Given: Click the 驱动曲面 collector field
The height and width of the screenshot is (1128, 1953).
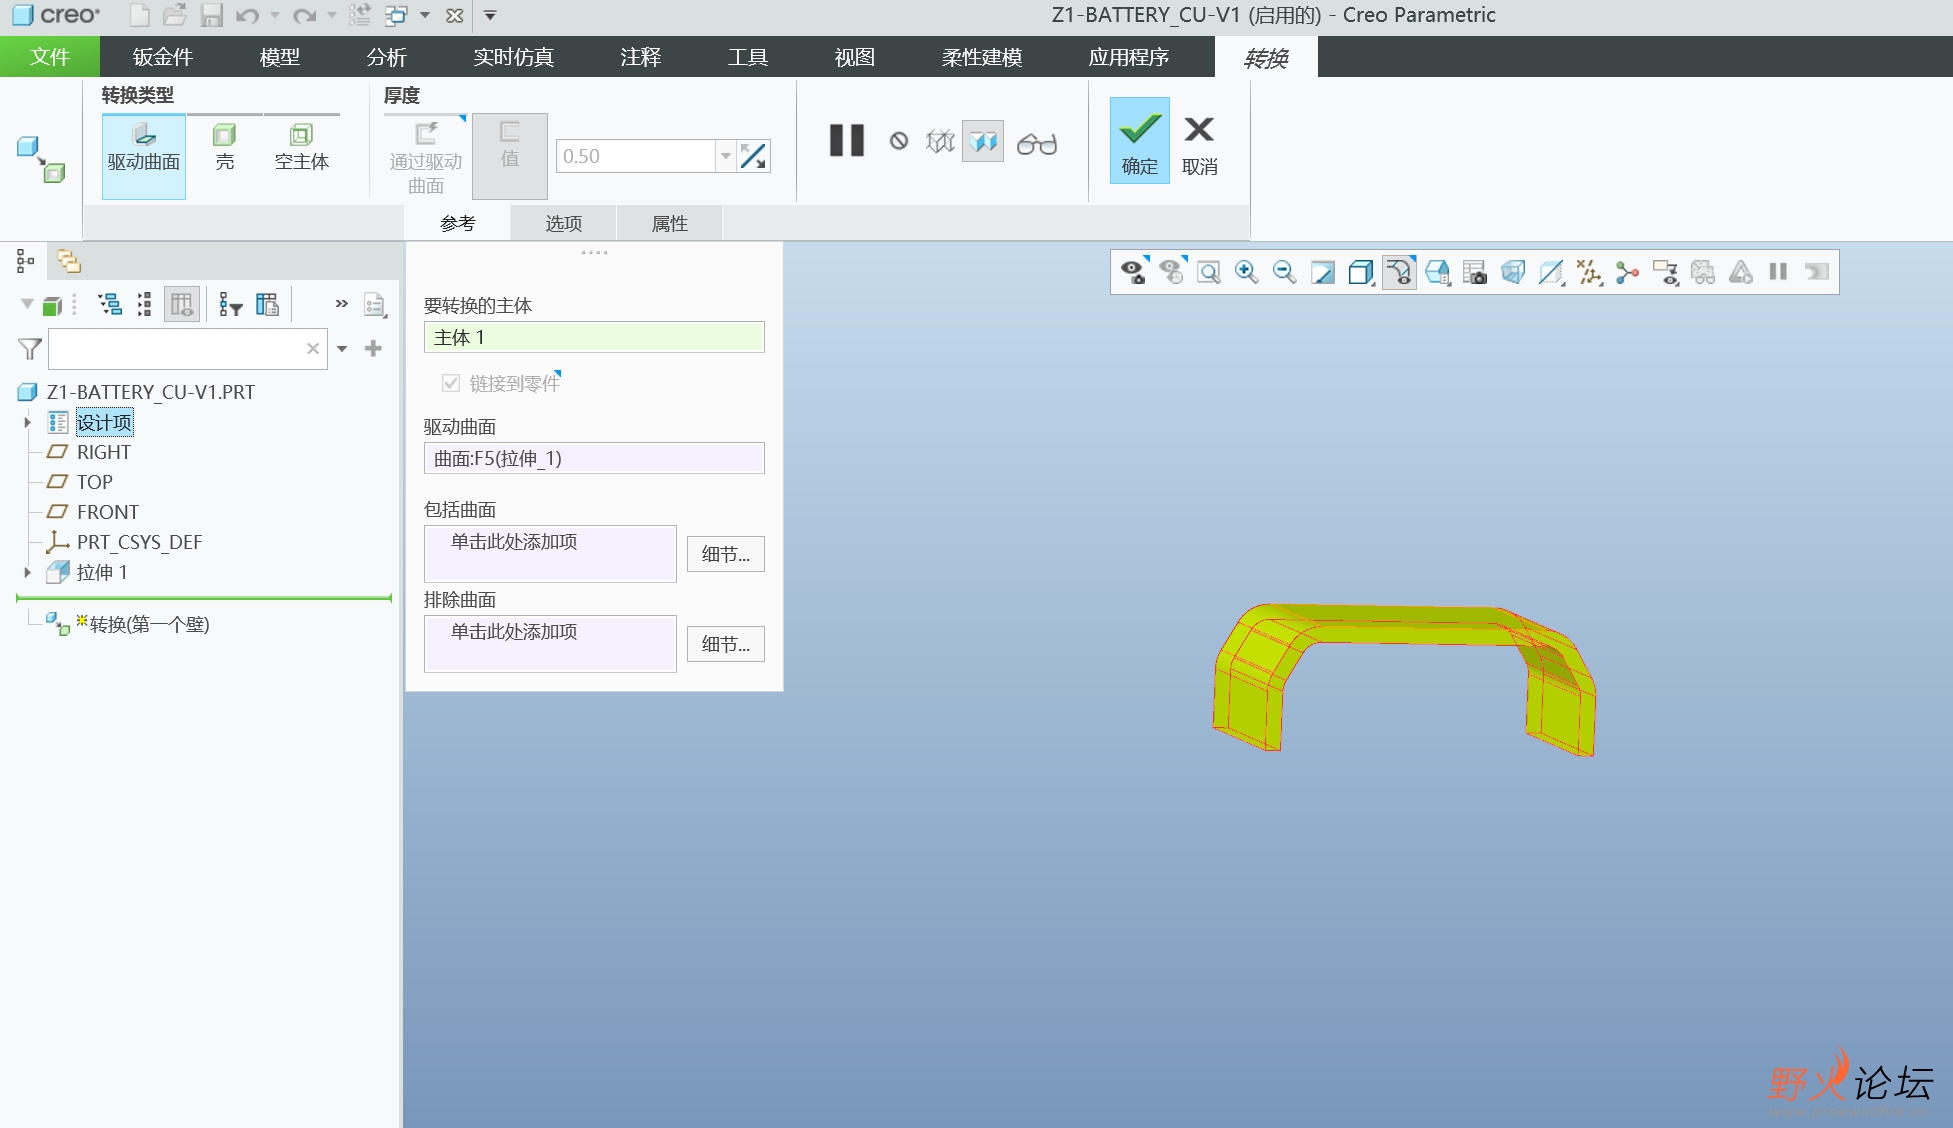Looking at the screenshot, I should point(594,458).
